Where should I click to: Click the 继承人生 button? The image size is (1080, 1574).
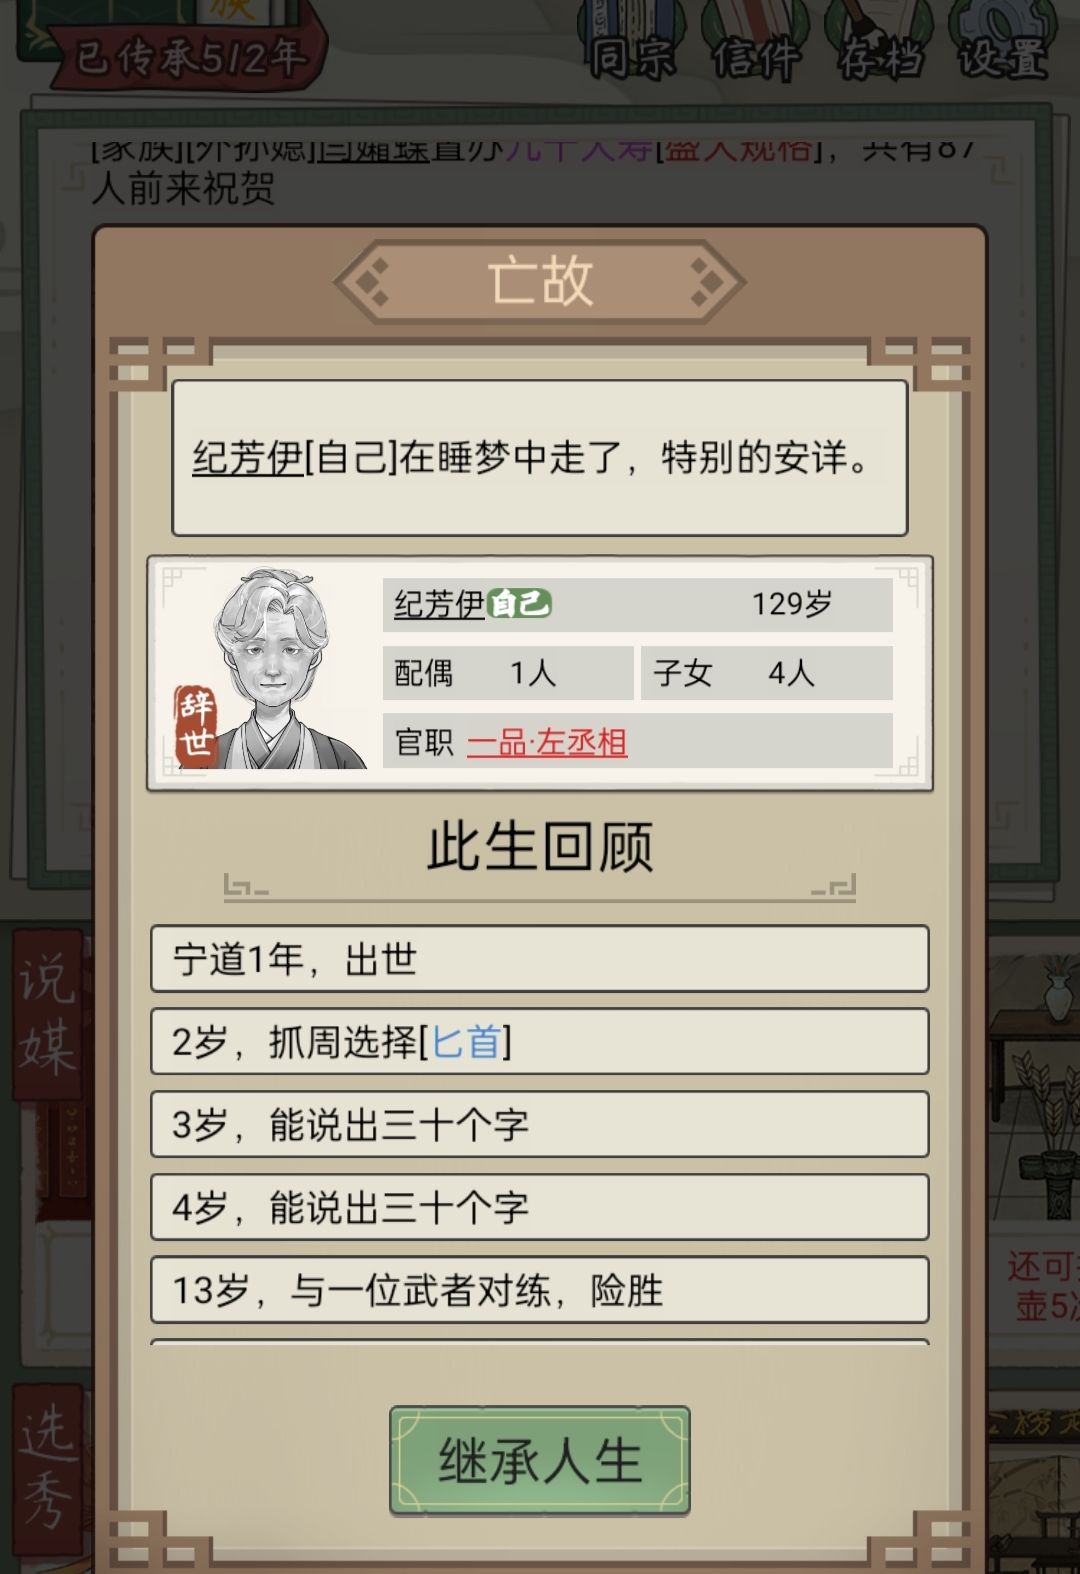coord(540,1461)
